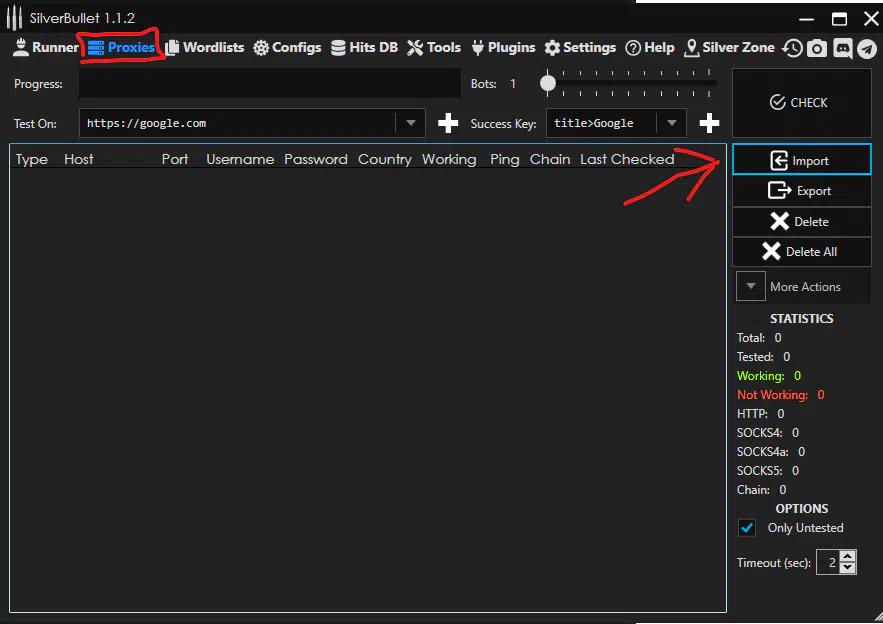Image resolution: width=883 pixels, height=624 pixels.
Task: Click the 'Not Working:' statistic label
Action: click(773, 395)
